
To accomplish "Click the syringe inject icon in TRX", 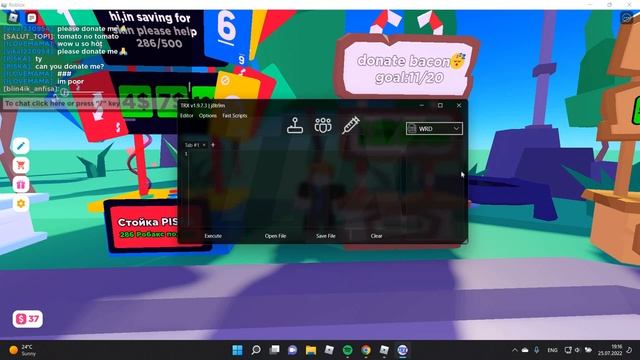I will pyautogui.click(x=351, y=125).
